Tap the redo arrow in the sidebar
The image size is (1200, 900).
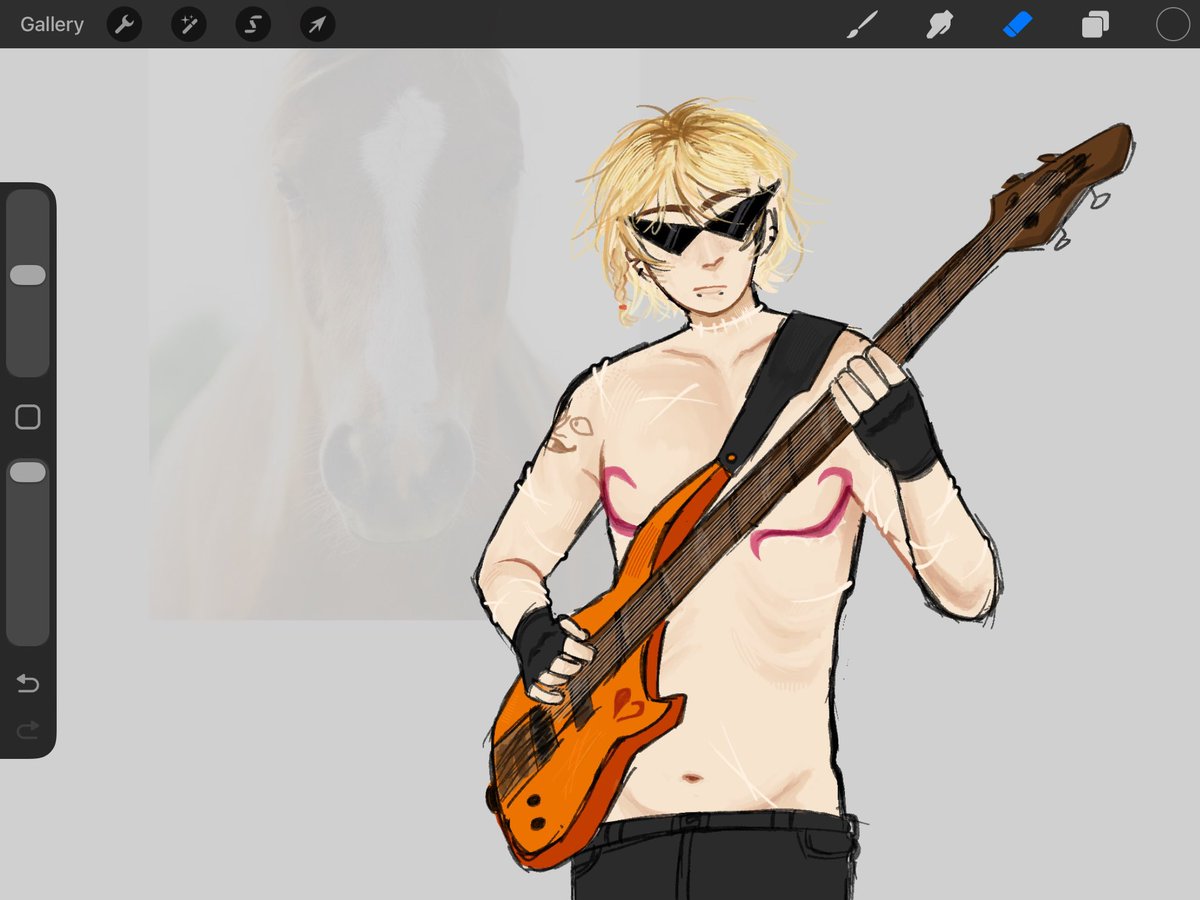(x=28, y=729)
